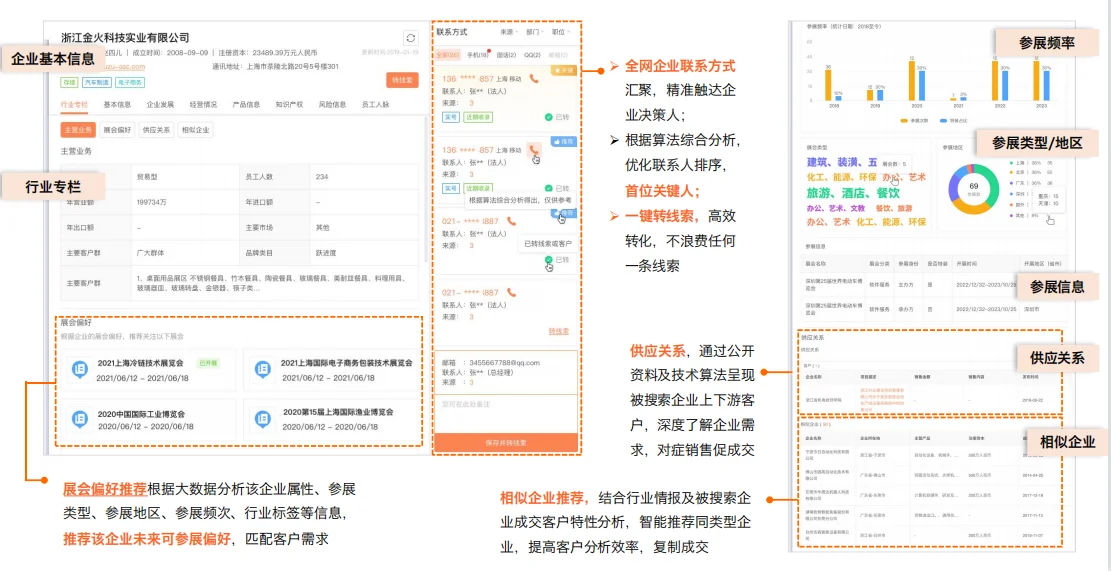Viewport: 1111px width, 571px height.
Task: Open the 企业发展 tab
Action: 160,104
